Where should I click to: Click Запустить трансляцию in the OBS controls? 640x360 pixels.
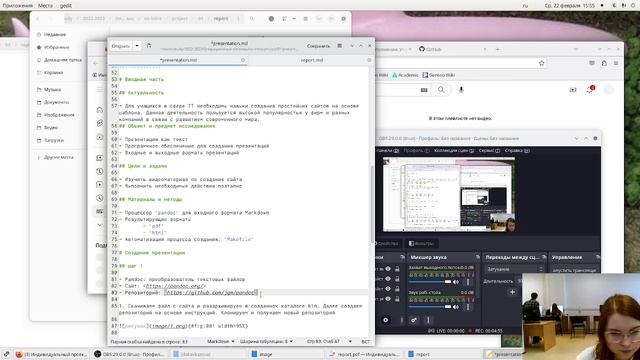[x=574, y=270]
